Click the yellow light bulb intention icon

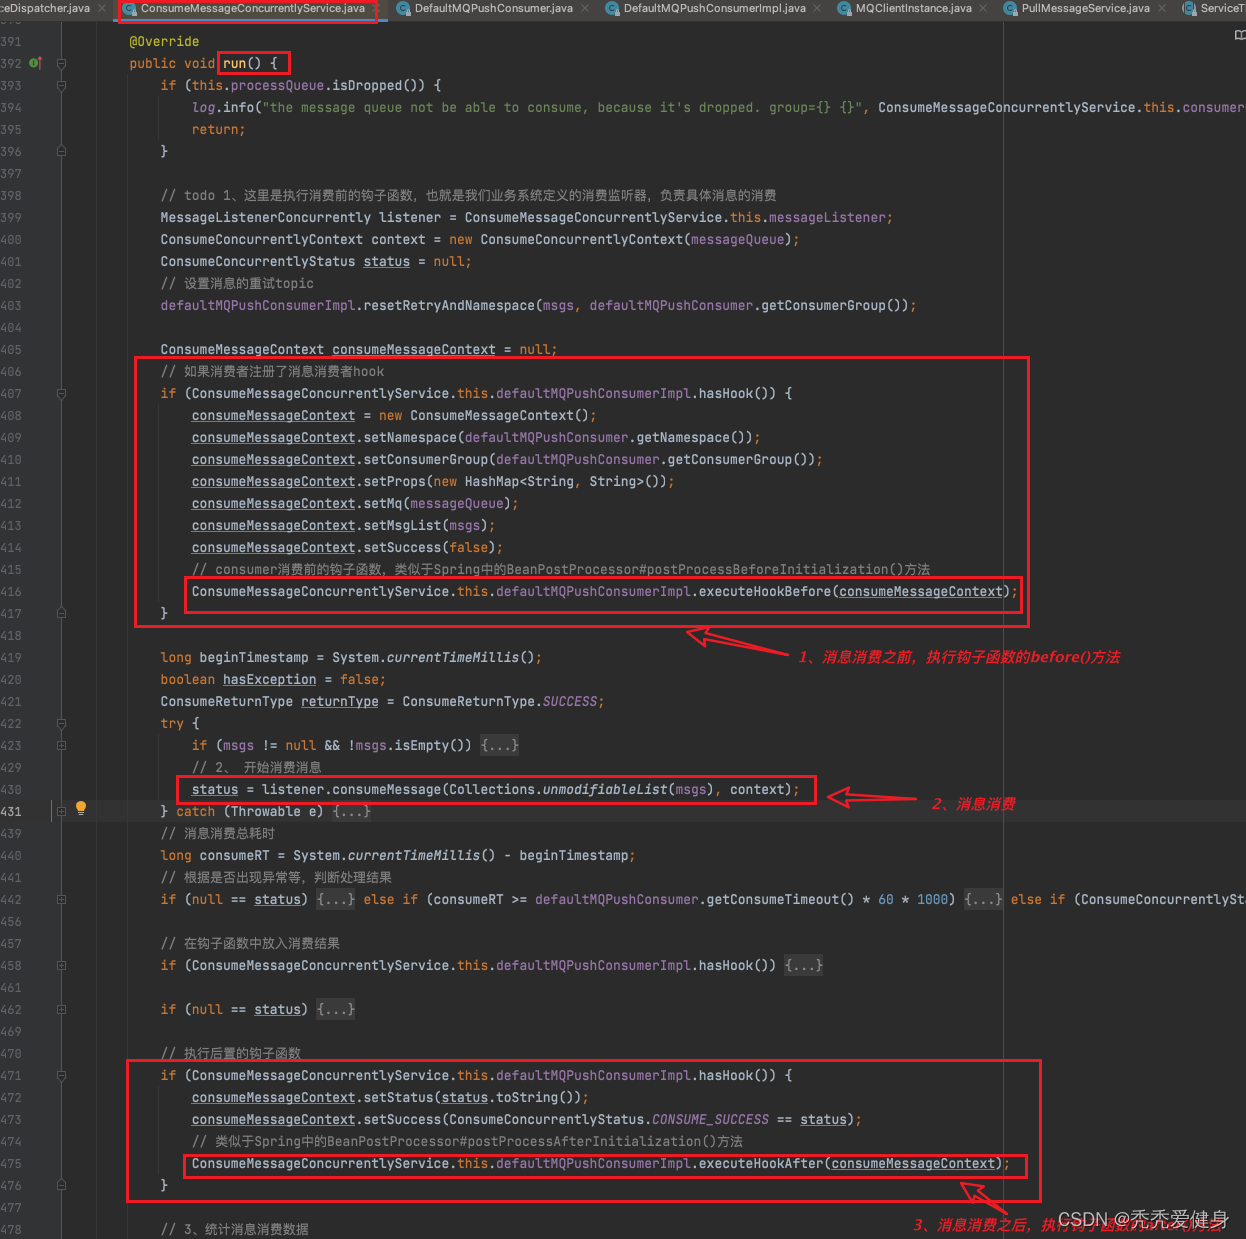coord(81,808)
